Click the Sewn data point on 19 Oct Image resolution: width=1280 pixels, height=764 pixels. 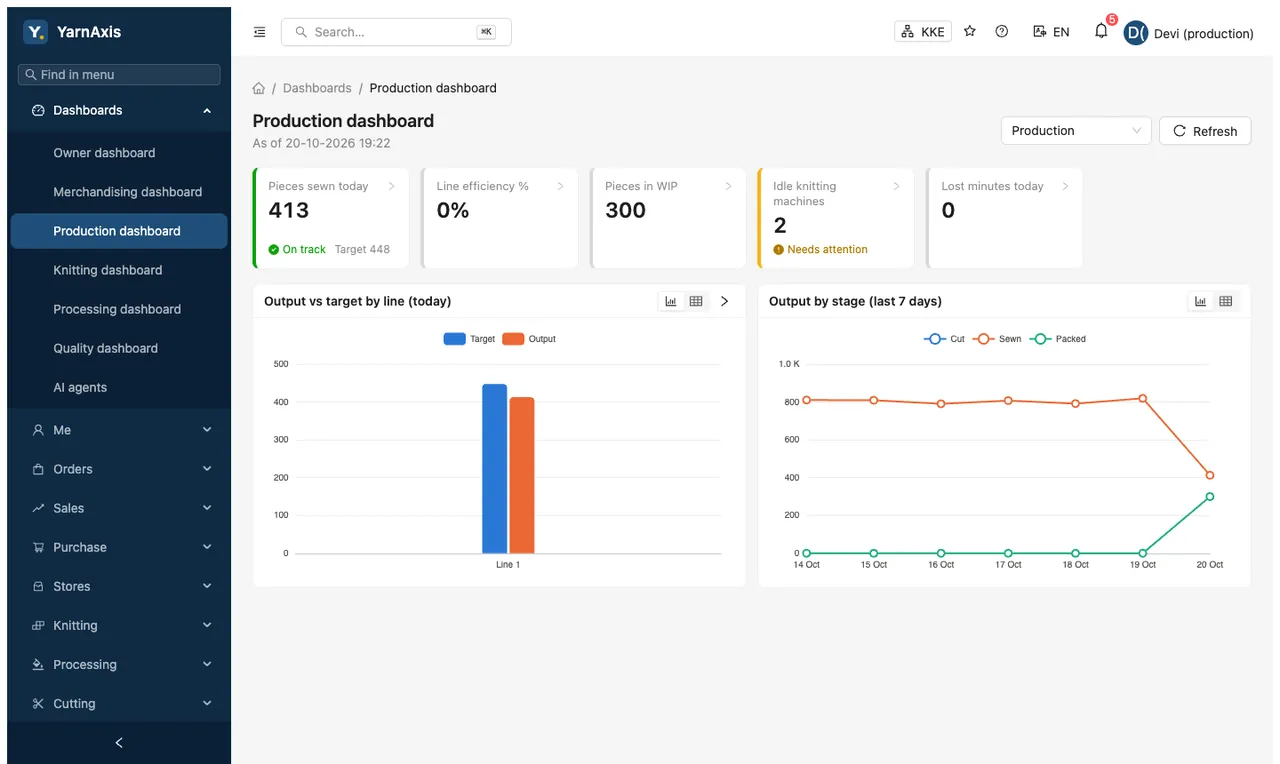pos(1142,398)
